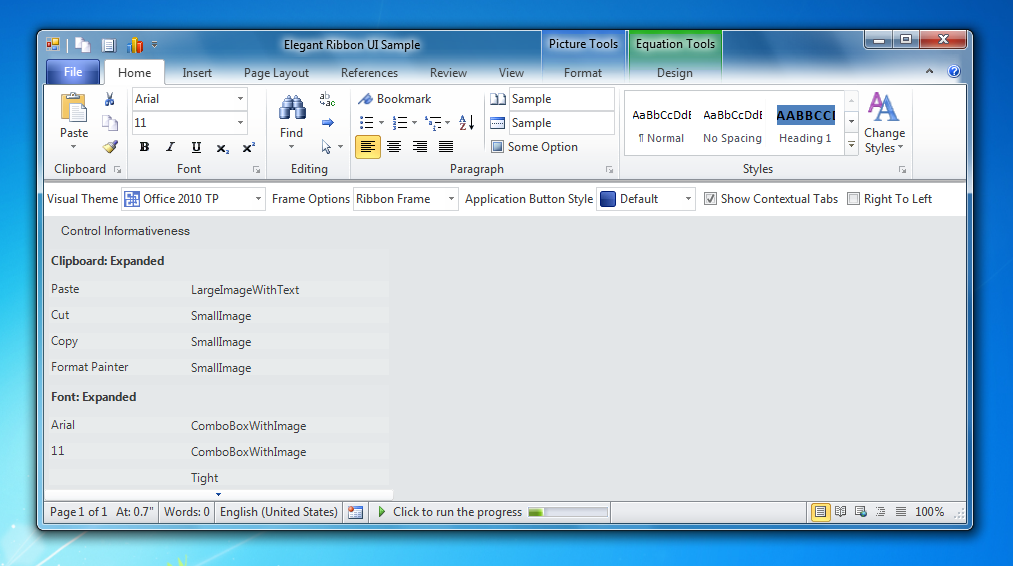Click the Copy icon in Clipboard group
Screen dimensions: 1013x566
click(110, 123)
